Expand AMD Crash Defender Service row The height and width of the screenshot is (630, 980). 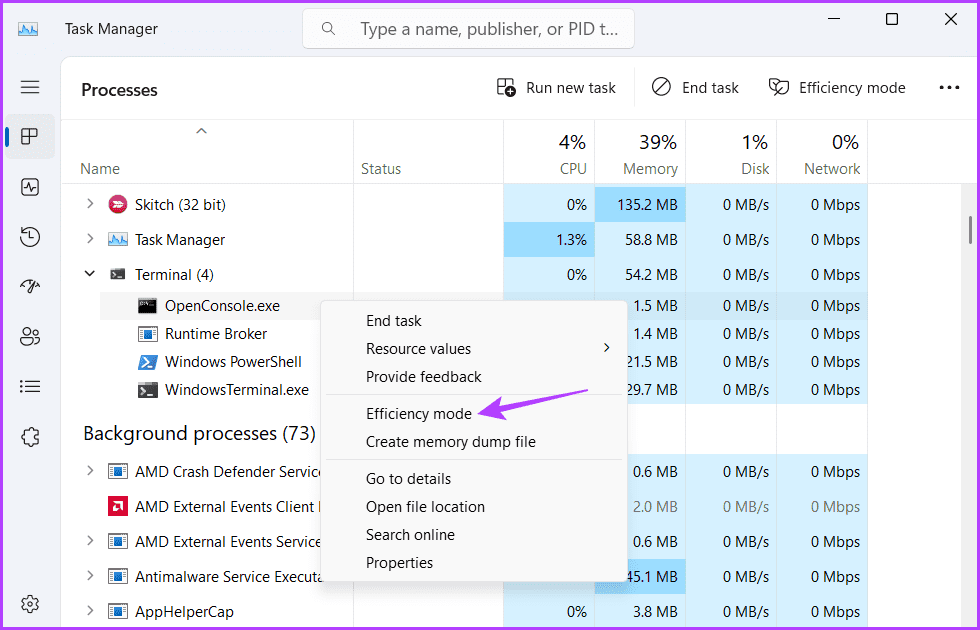pyautogui.click(x=90, y=471)
